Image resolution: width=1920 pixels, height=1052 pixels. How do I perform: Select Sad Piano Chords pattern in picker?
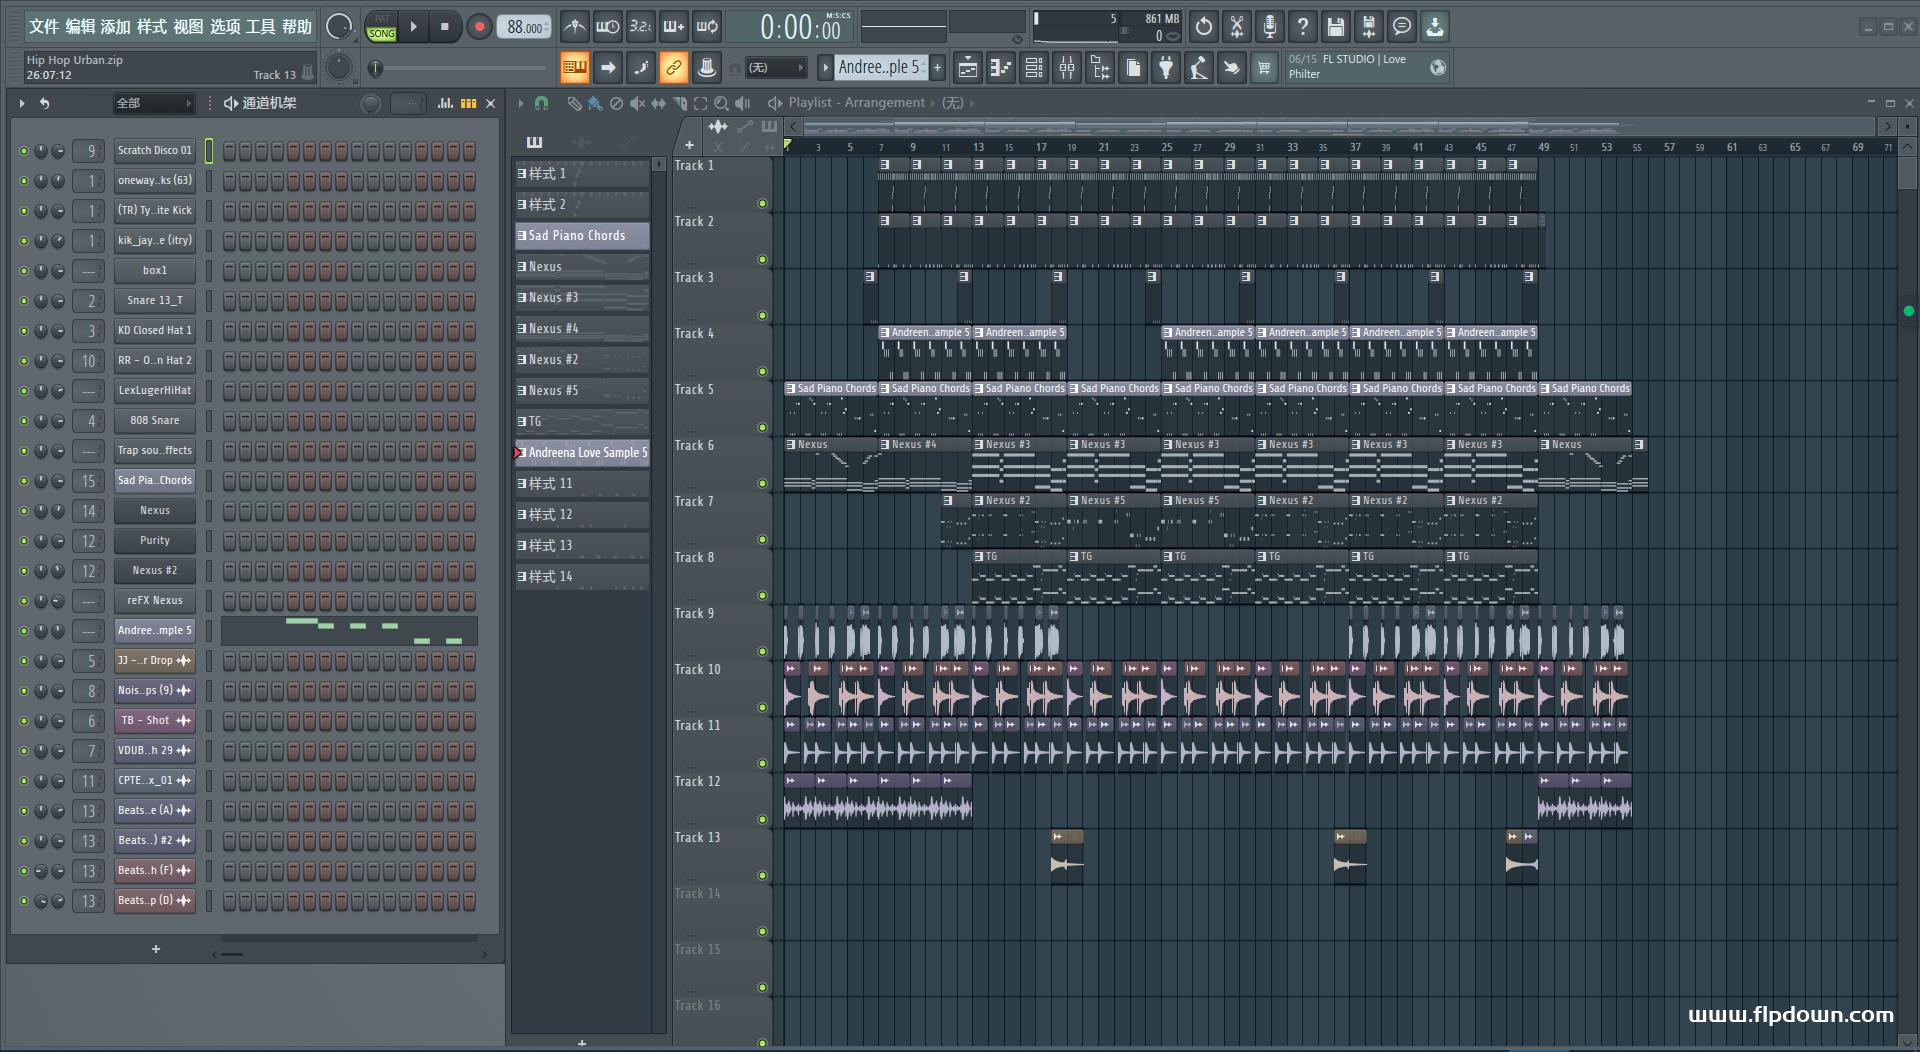click(x=582, y=236)
